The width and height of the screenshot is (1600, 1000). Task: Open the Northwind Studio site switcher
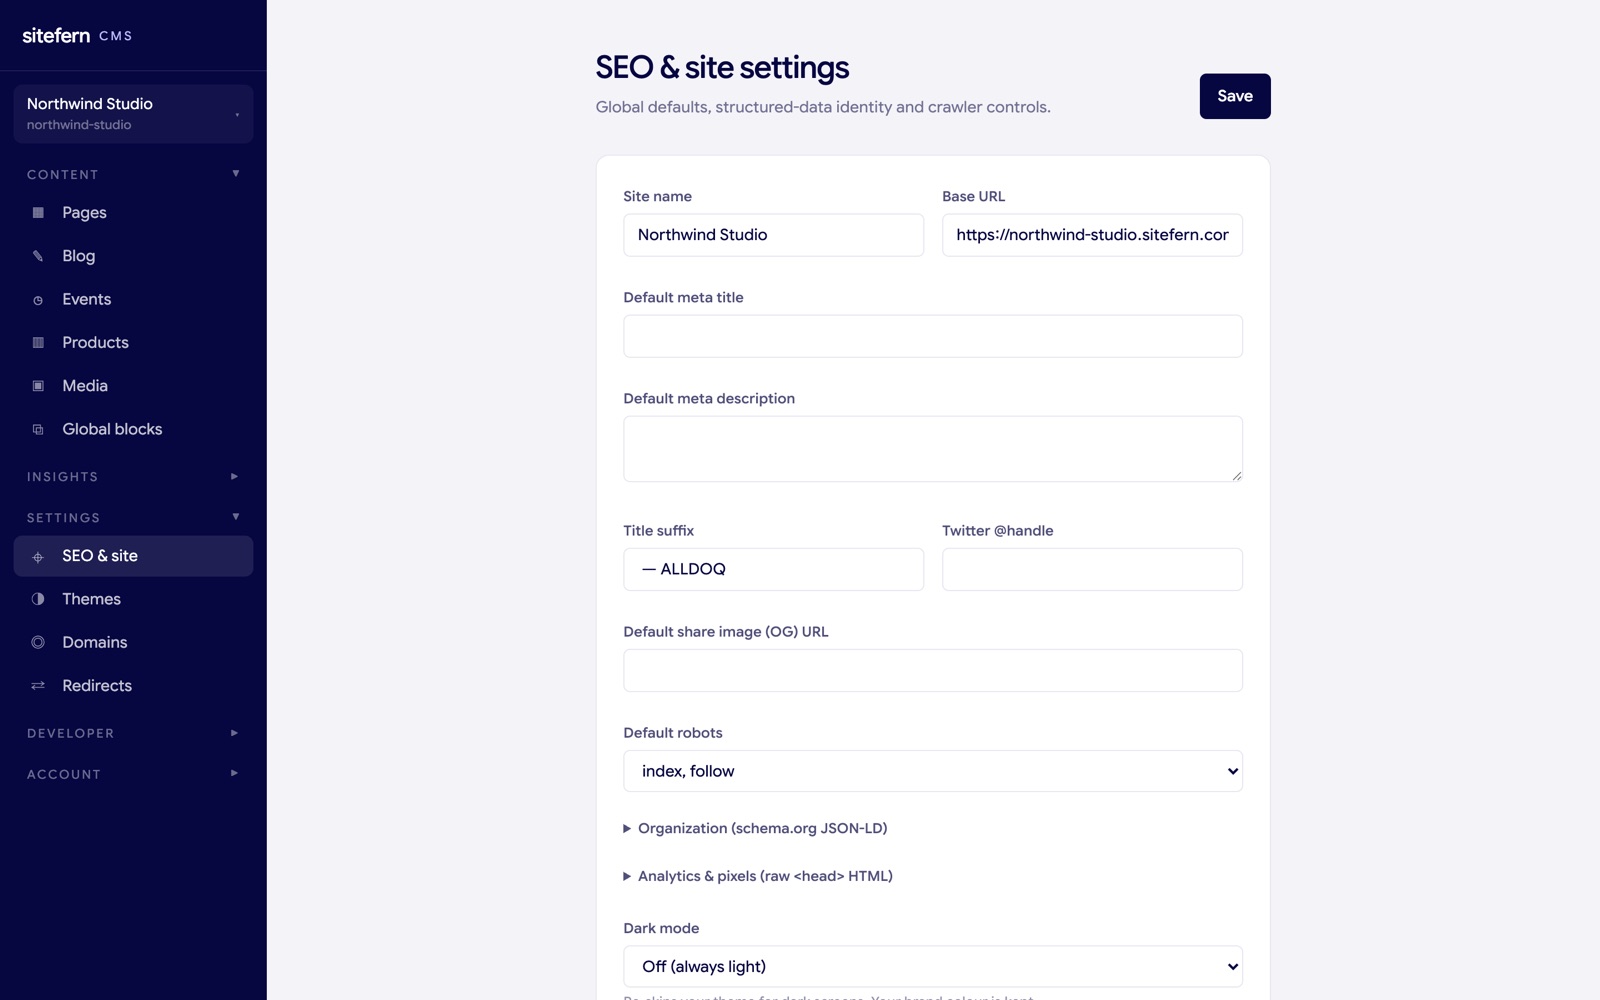pyautogui.click(x=133, y=114)
